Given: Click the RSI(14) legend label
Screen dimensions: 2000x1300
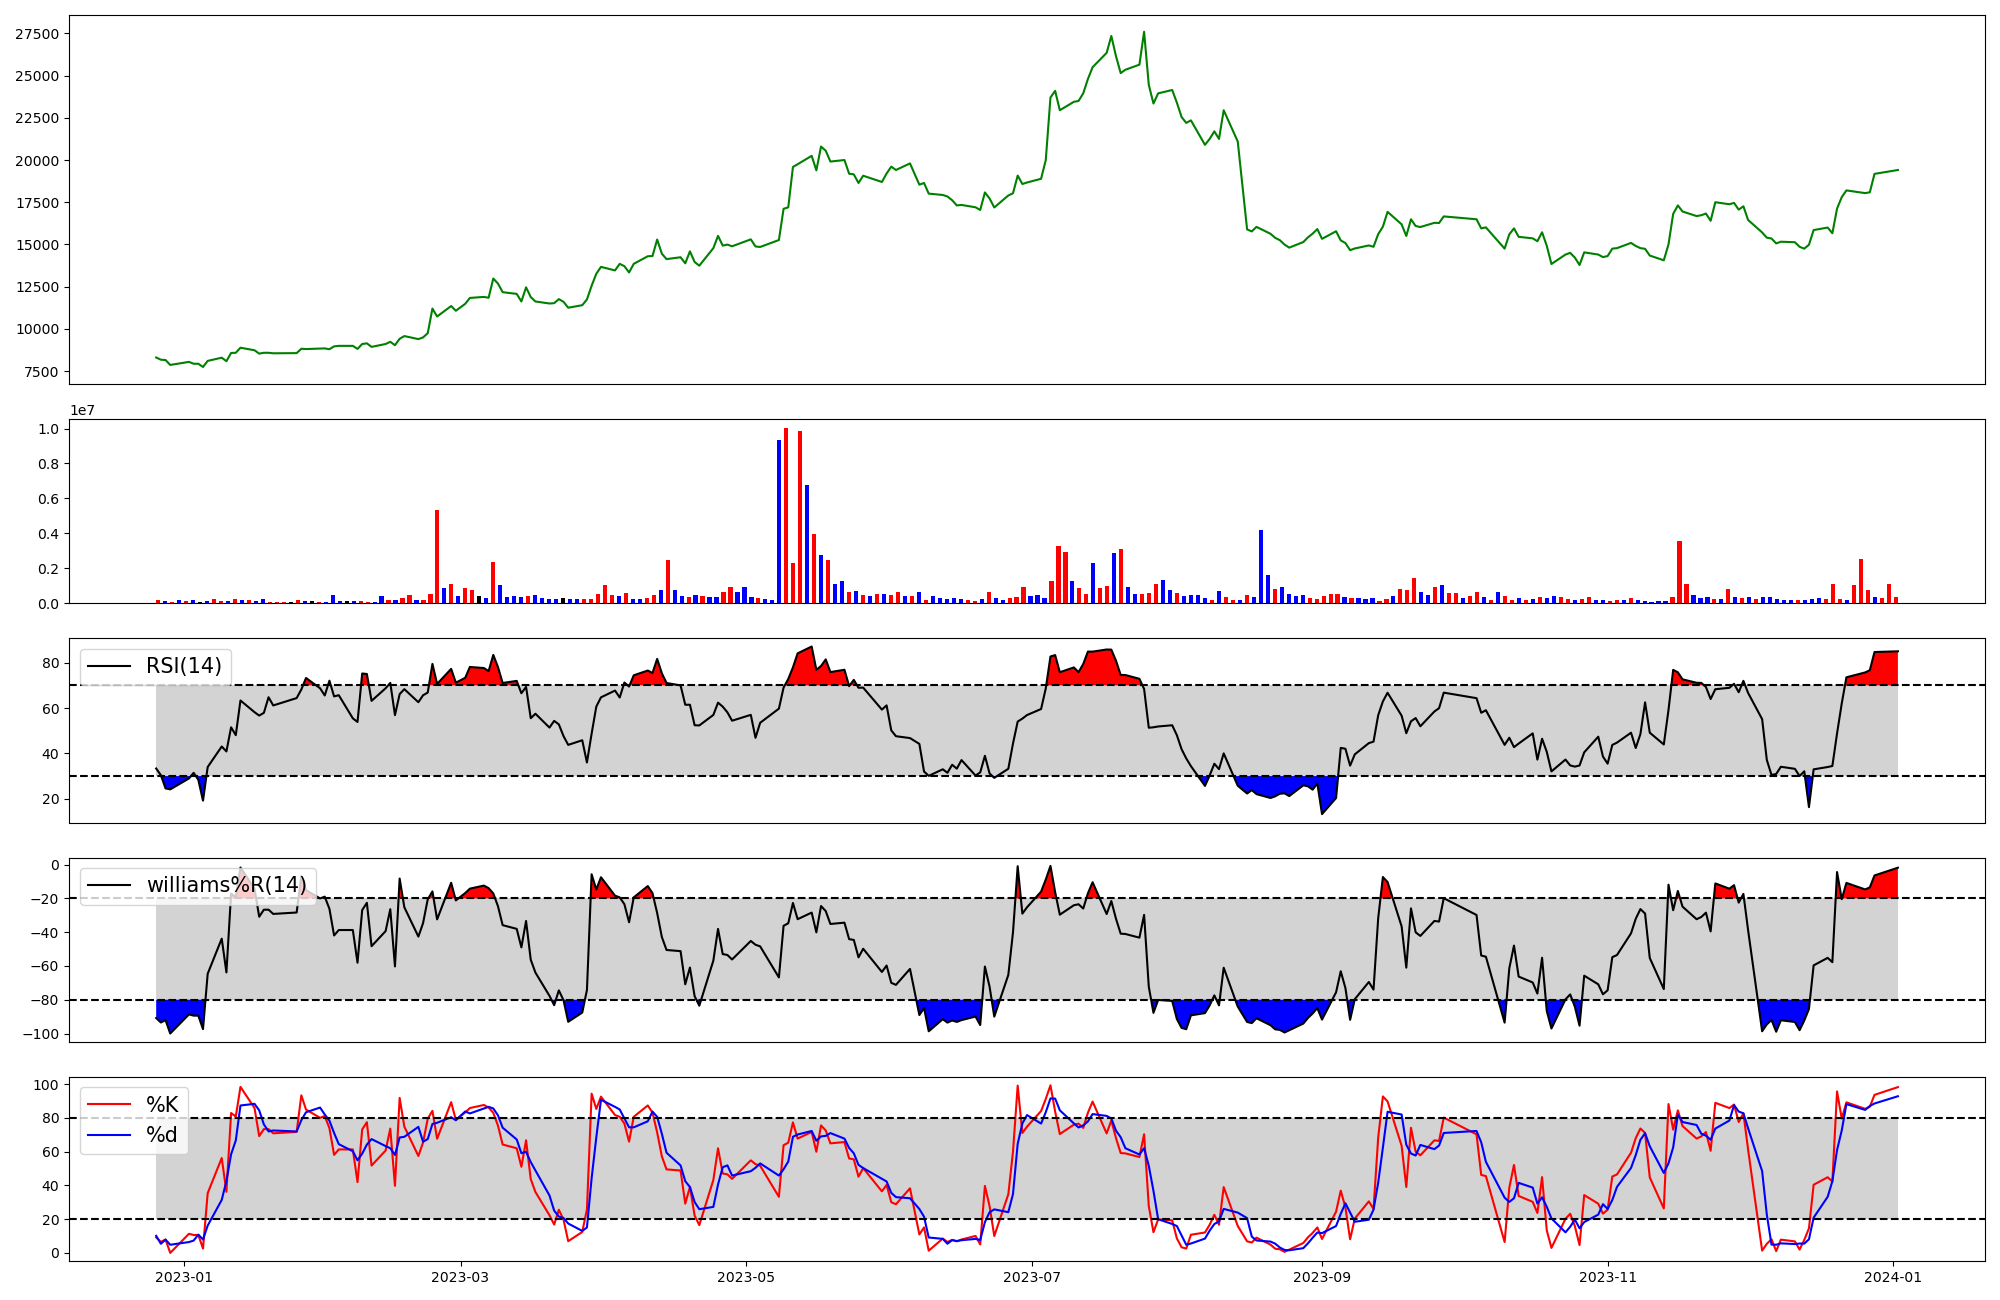Looking at the screenshot, I should tap(184, 666).
